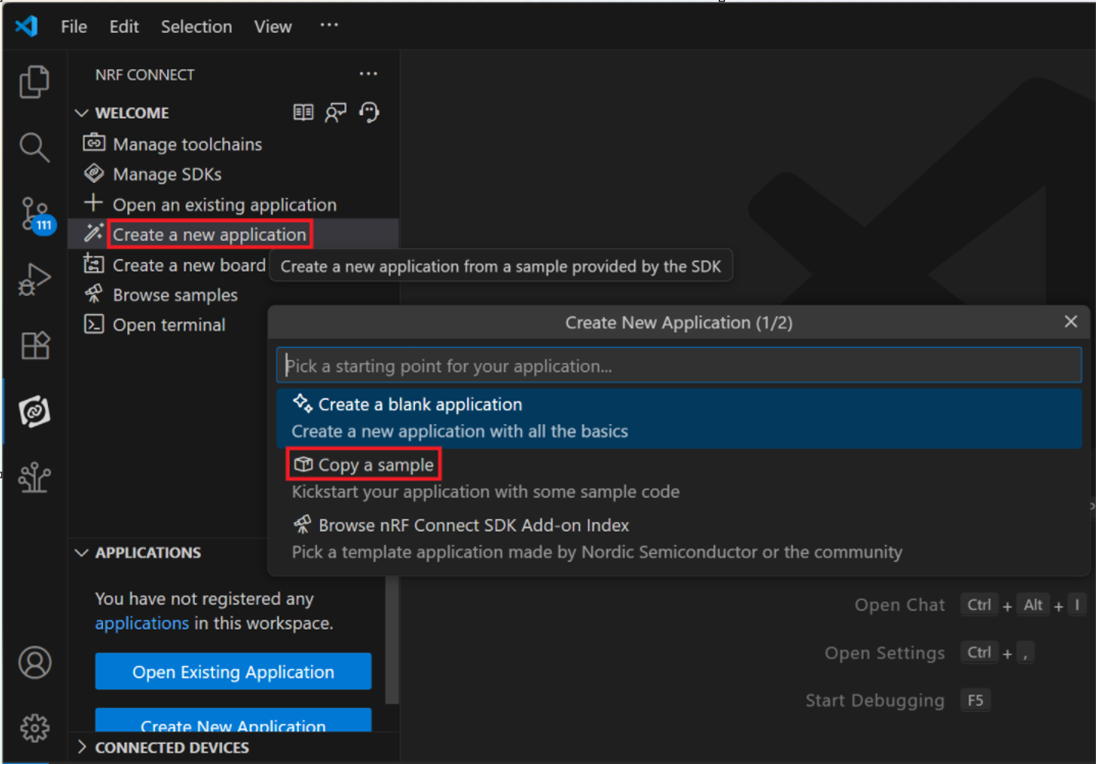Open the Extensions view icon
The image size is (1096, 764).
[34, 346]
